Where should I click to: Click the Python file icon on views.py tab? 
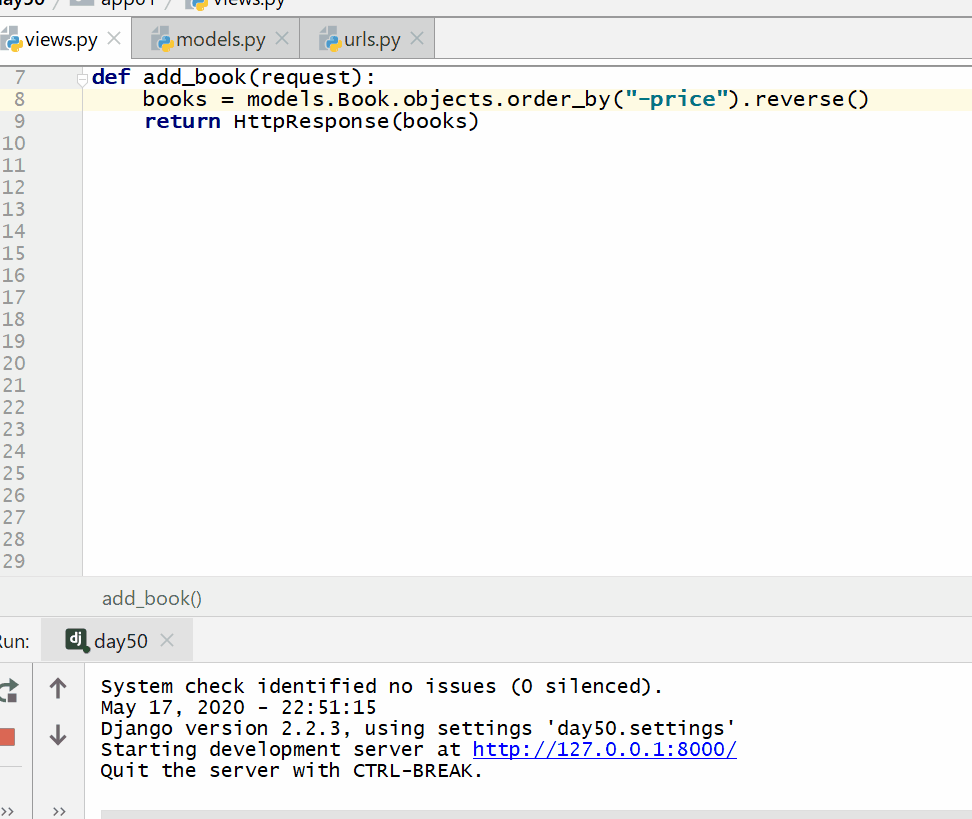pos(16,38)
